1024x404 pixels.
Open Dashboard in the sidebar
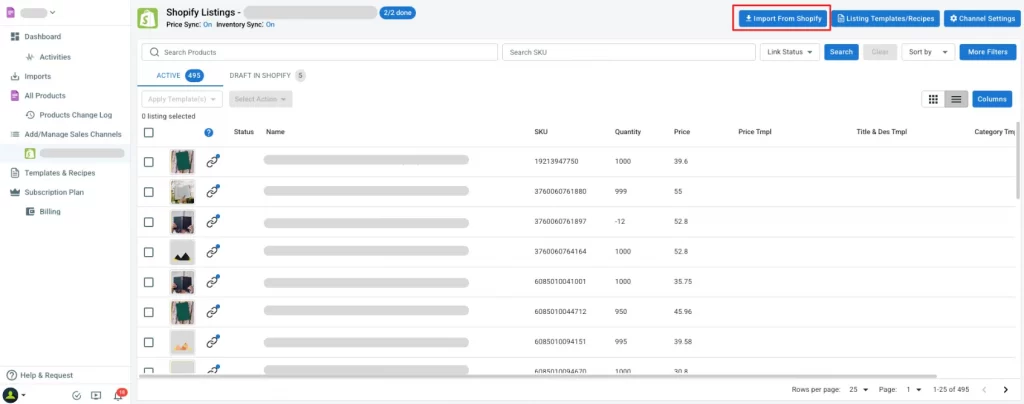[x=42, y=37]
